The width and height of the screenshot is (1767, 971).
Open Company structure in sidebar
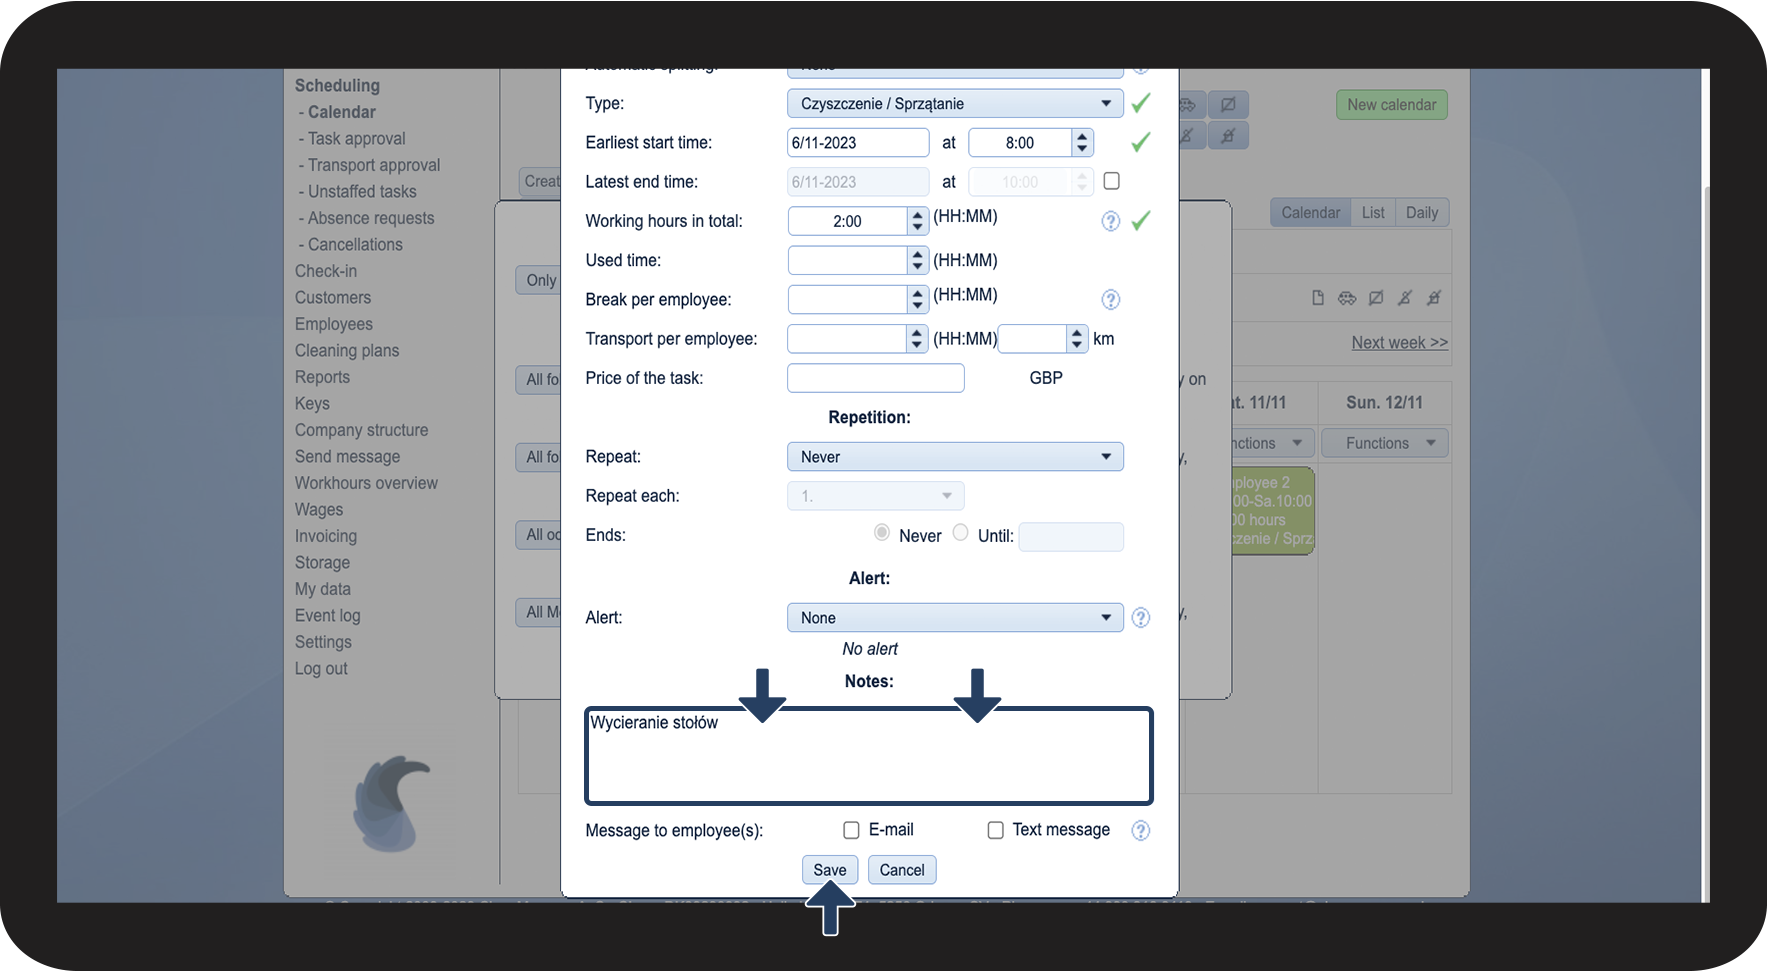[x=361, y=430]
